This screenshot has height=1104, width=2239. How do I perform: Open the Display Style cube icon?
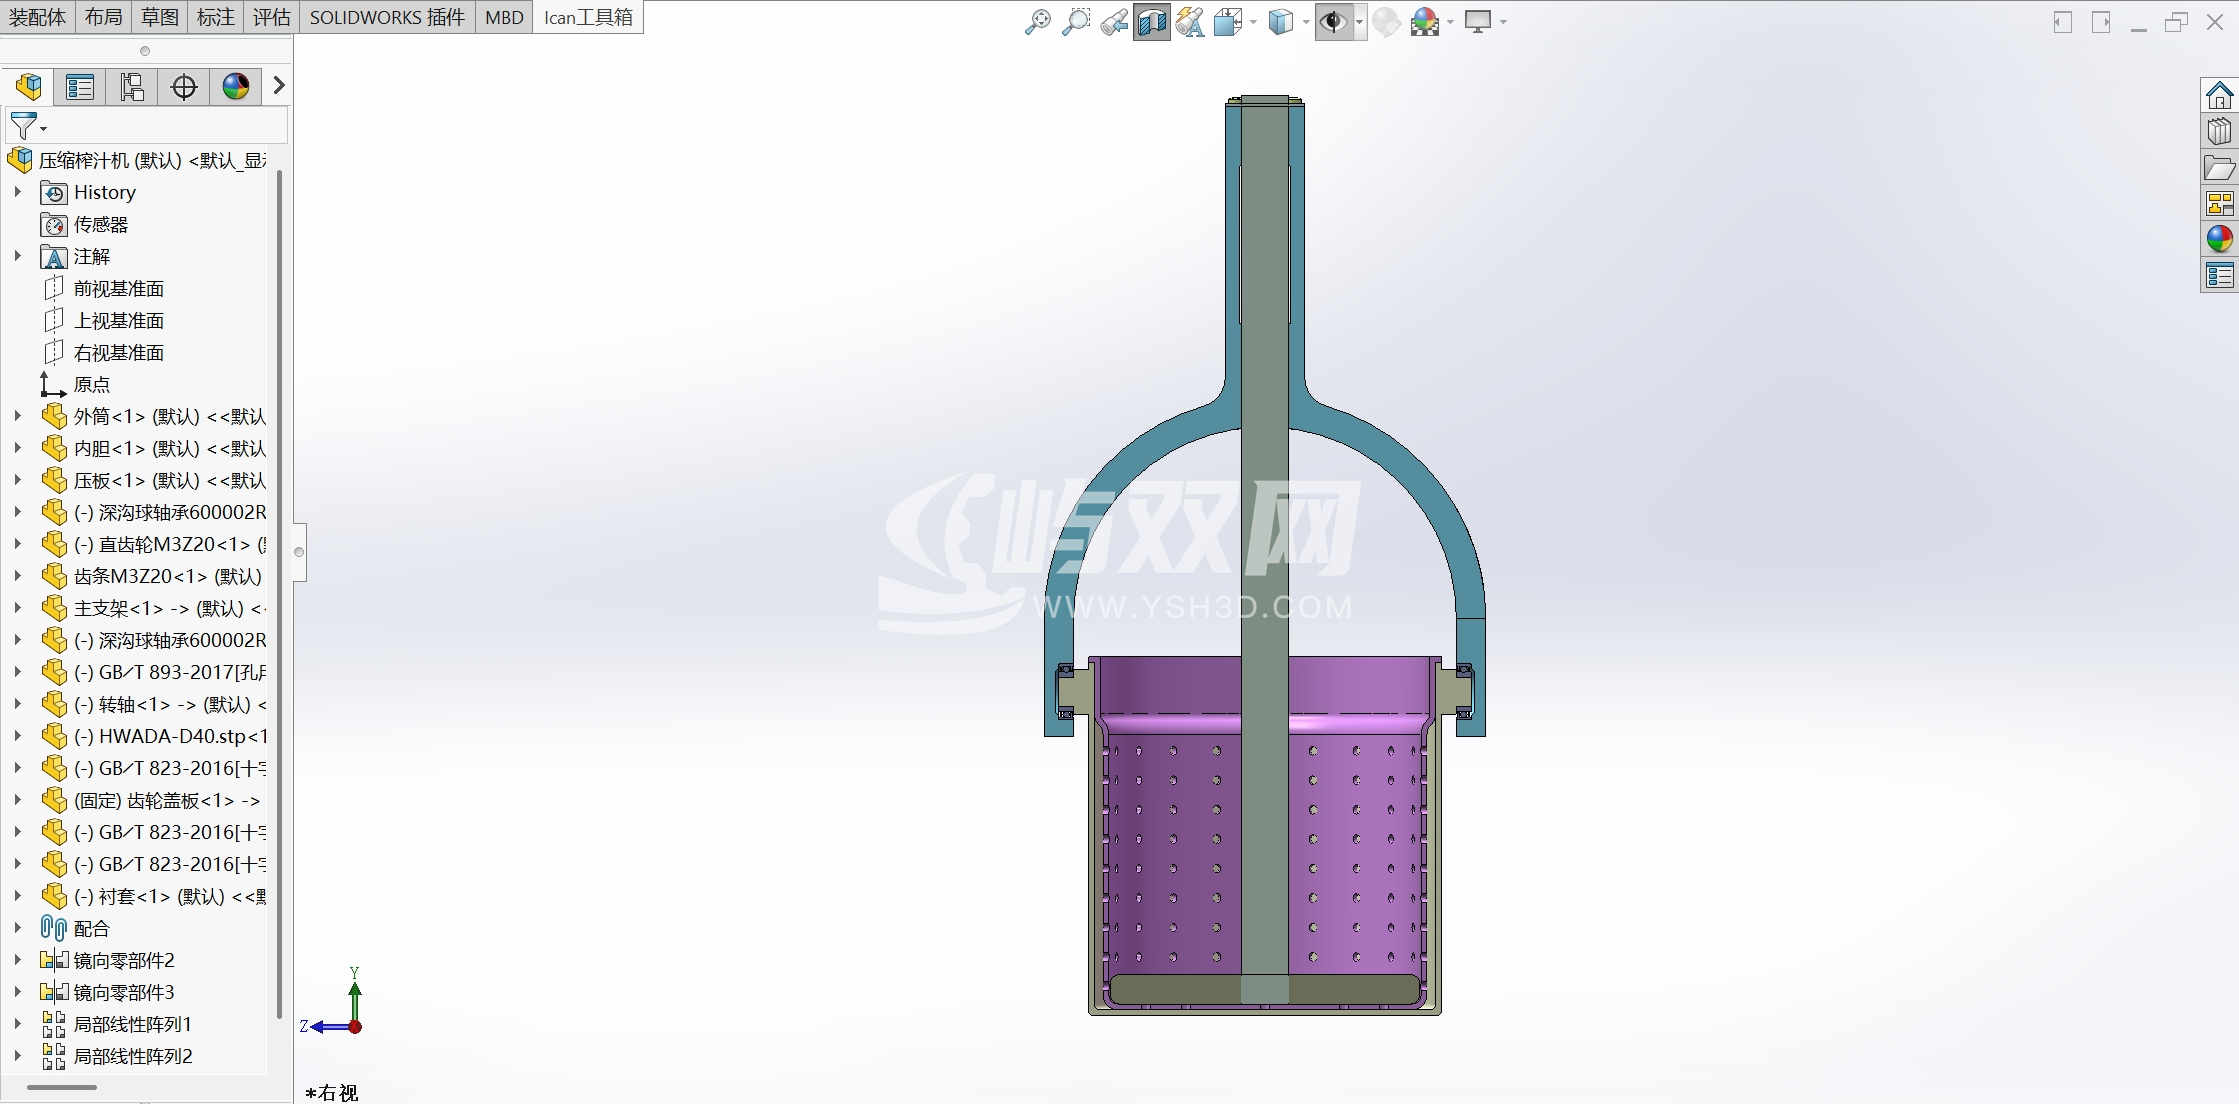[x=1281, y=21]
